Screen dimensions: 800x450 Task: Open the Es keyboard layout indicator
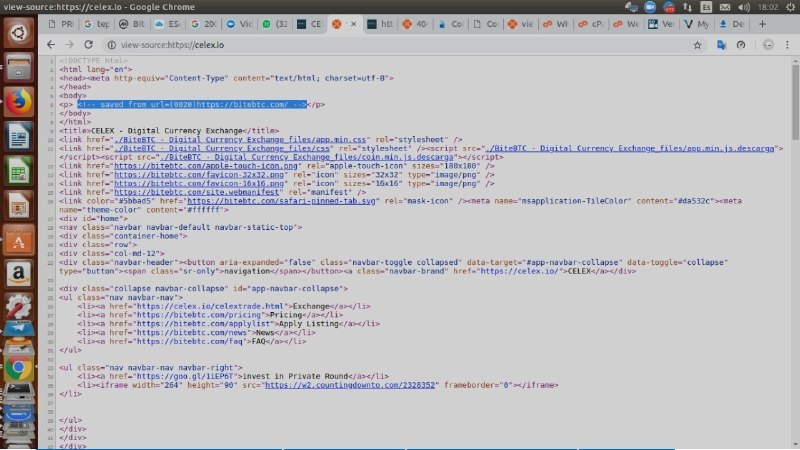(x=706, y=7)
